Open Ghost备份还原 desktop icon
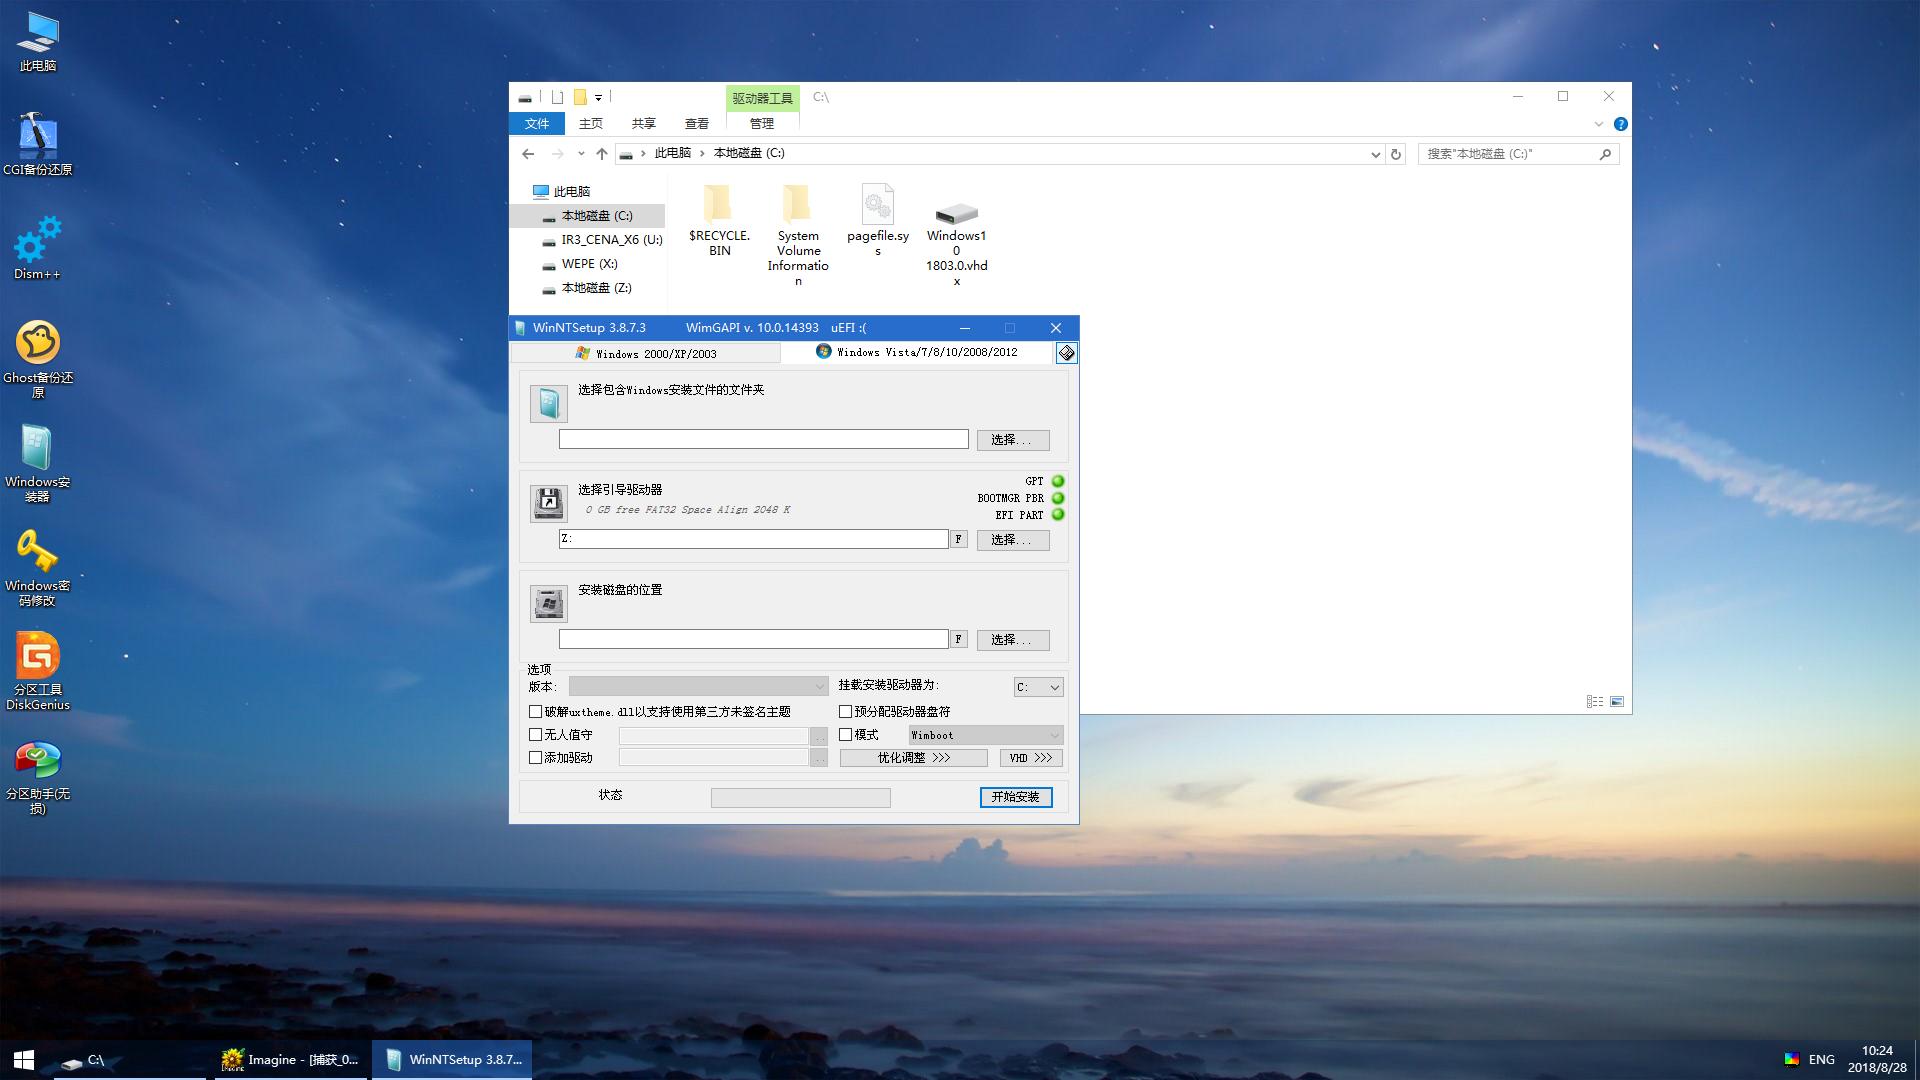Image resolution: width=1920 pixels, height=1080 pixels. [38, 358]
